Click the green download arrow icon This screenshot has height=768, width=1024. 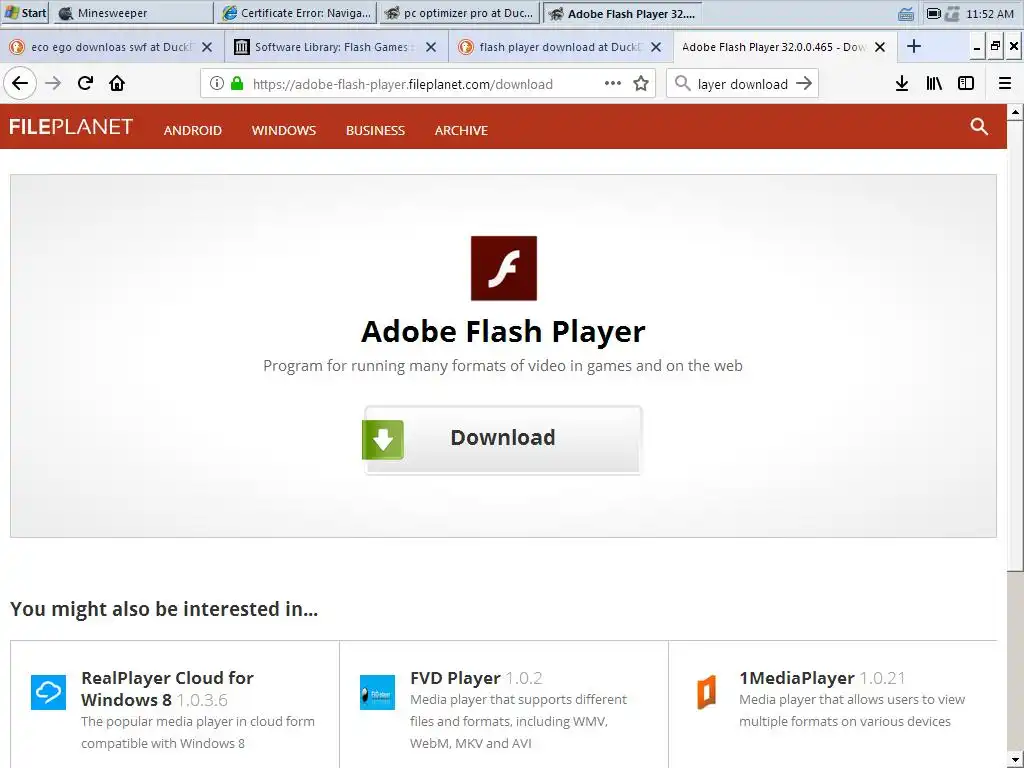click(383, 440)
